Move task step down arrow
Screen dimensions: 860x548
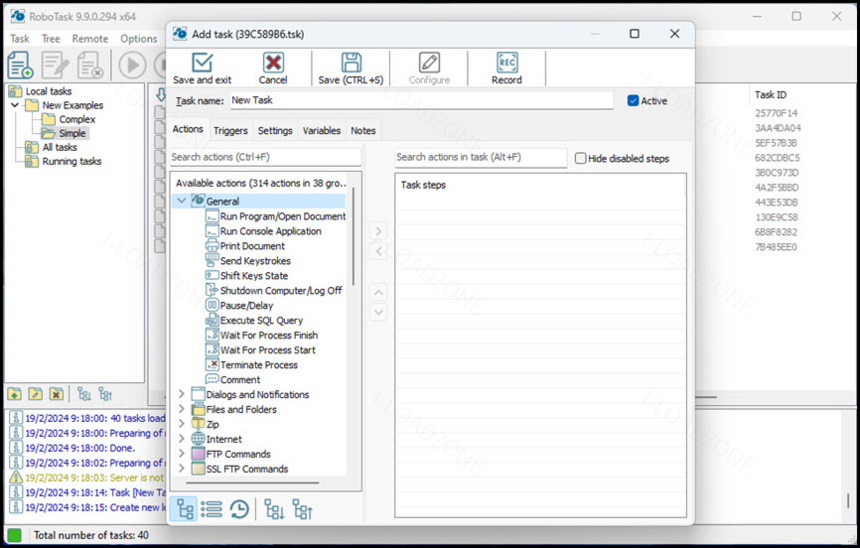[x=378, y=313]
